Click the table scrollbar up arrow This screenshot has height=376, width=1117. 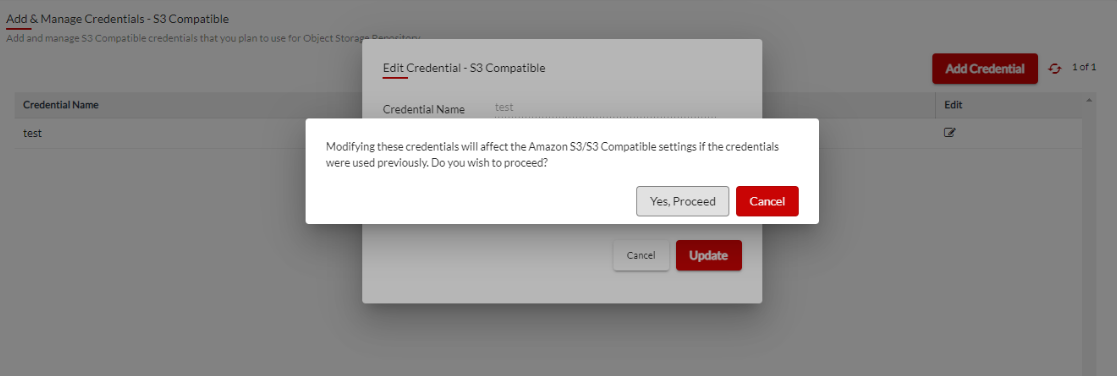(1089, 100)
